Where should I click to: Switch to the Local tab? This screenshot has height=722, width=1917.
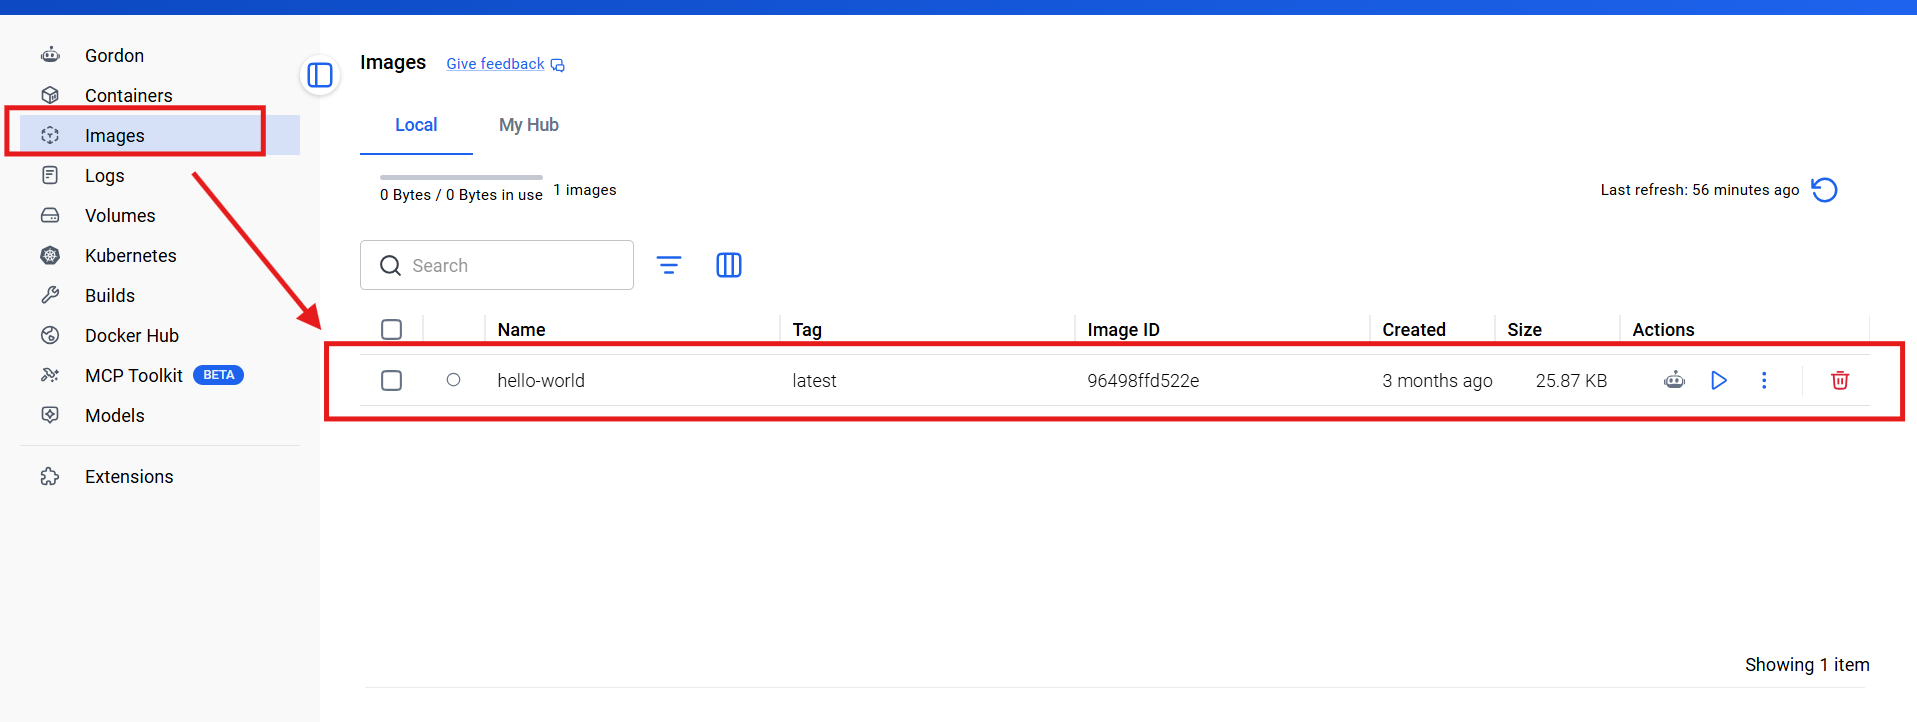coord(416,125)
